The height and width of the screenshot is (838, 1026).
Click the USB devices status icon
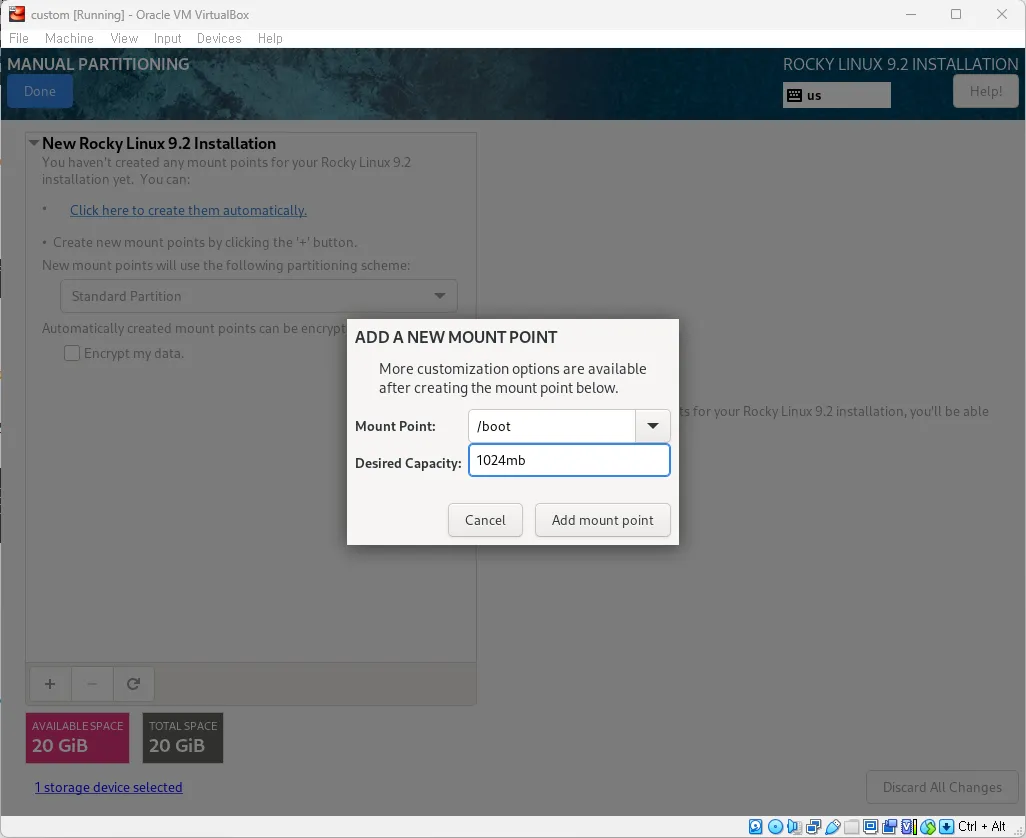click(832, 826)
